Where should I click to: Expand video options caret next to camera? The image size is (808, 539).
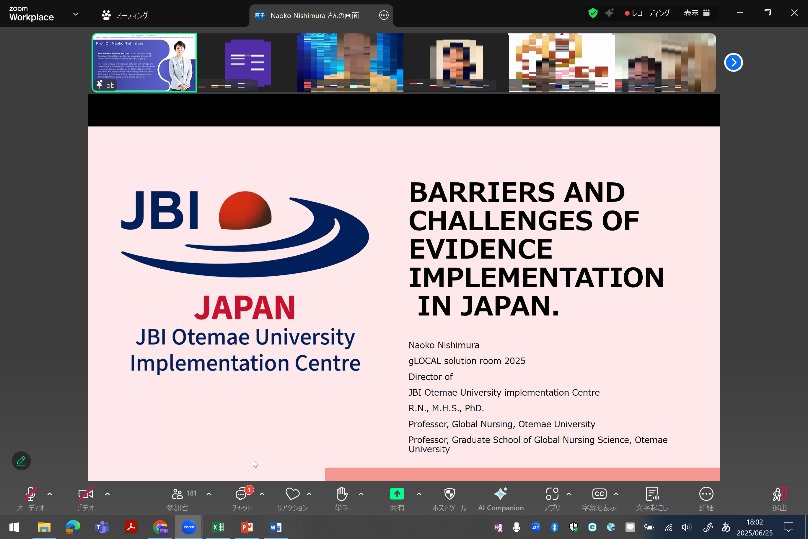pyautogui.click(x=108, y=494)
